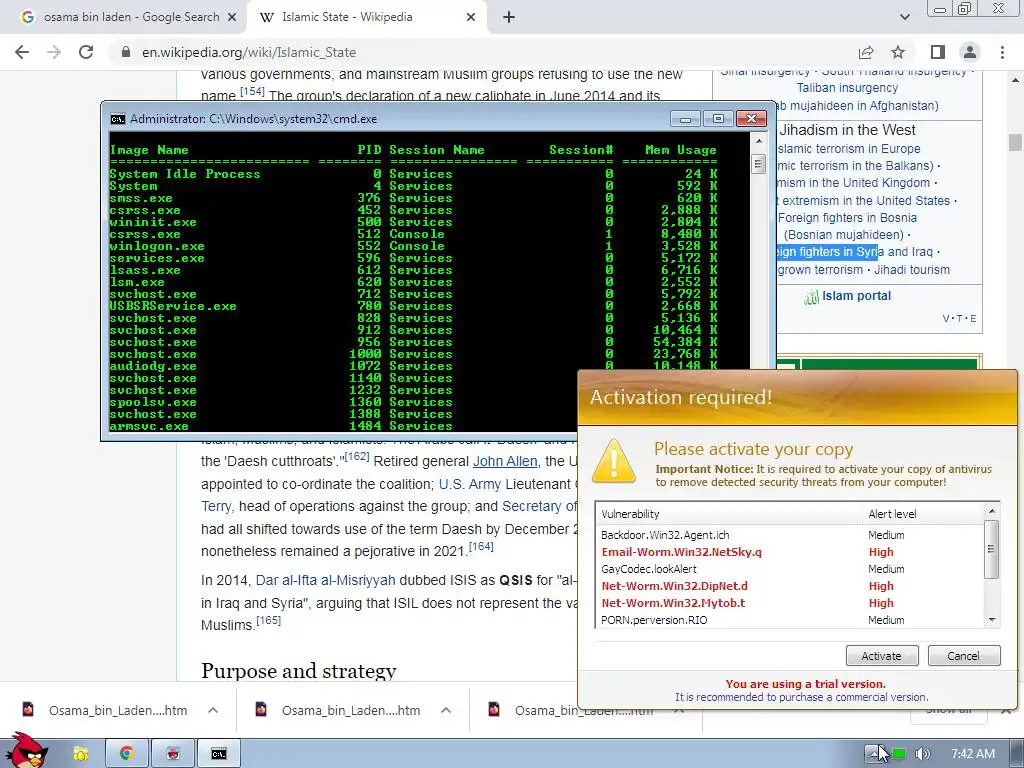Close the osama bin laden Google Search tab

(231, 18)
